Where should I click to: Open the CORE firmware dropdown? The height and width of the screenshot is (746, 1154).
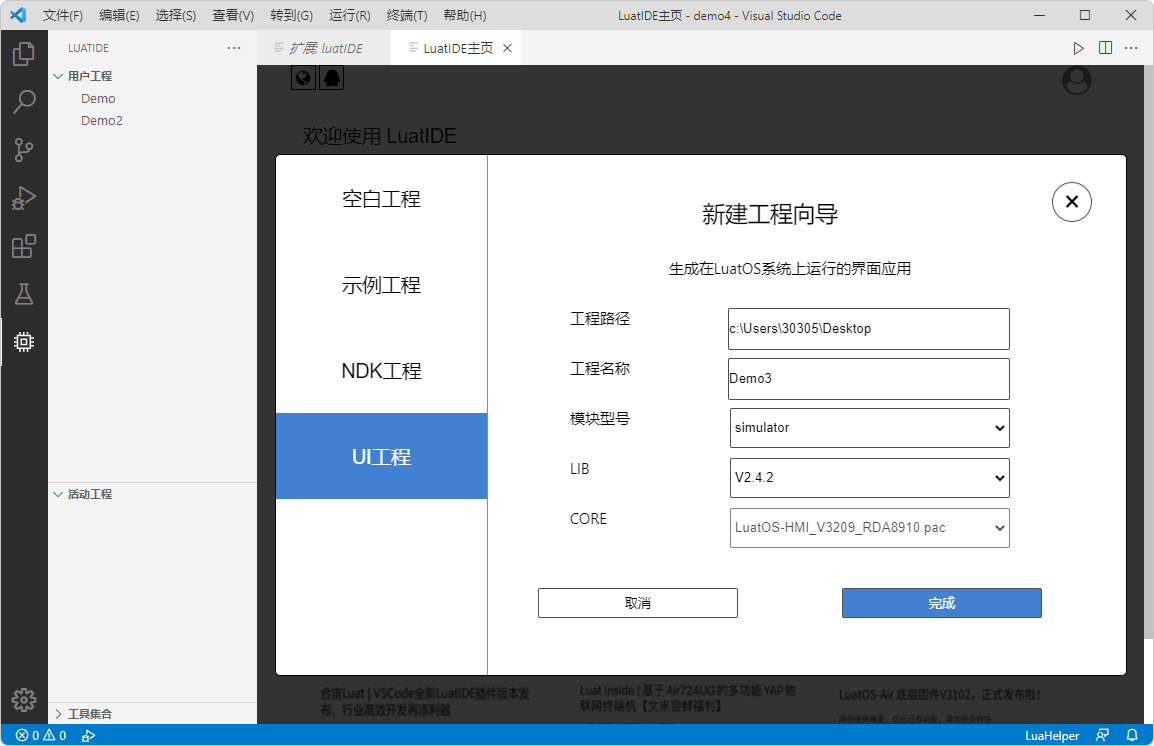point(869,527)
